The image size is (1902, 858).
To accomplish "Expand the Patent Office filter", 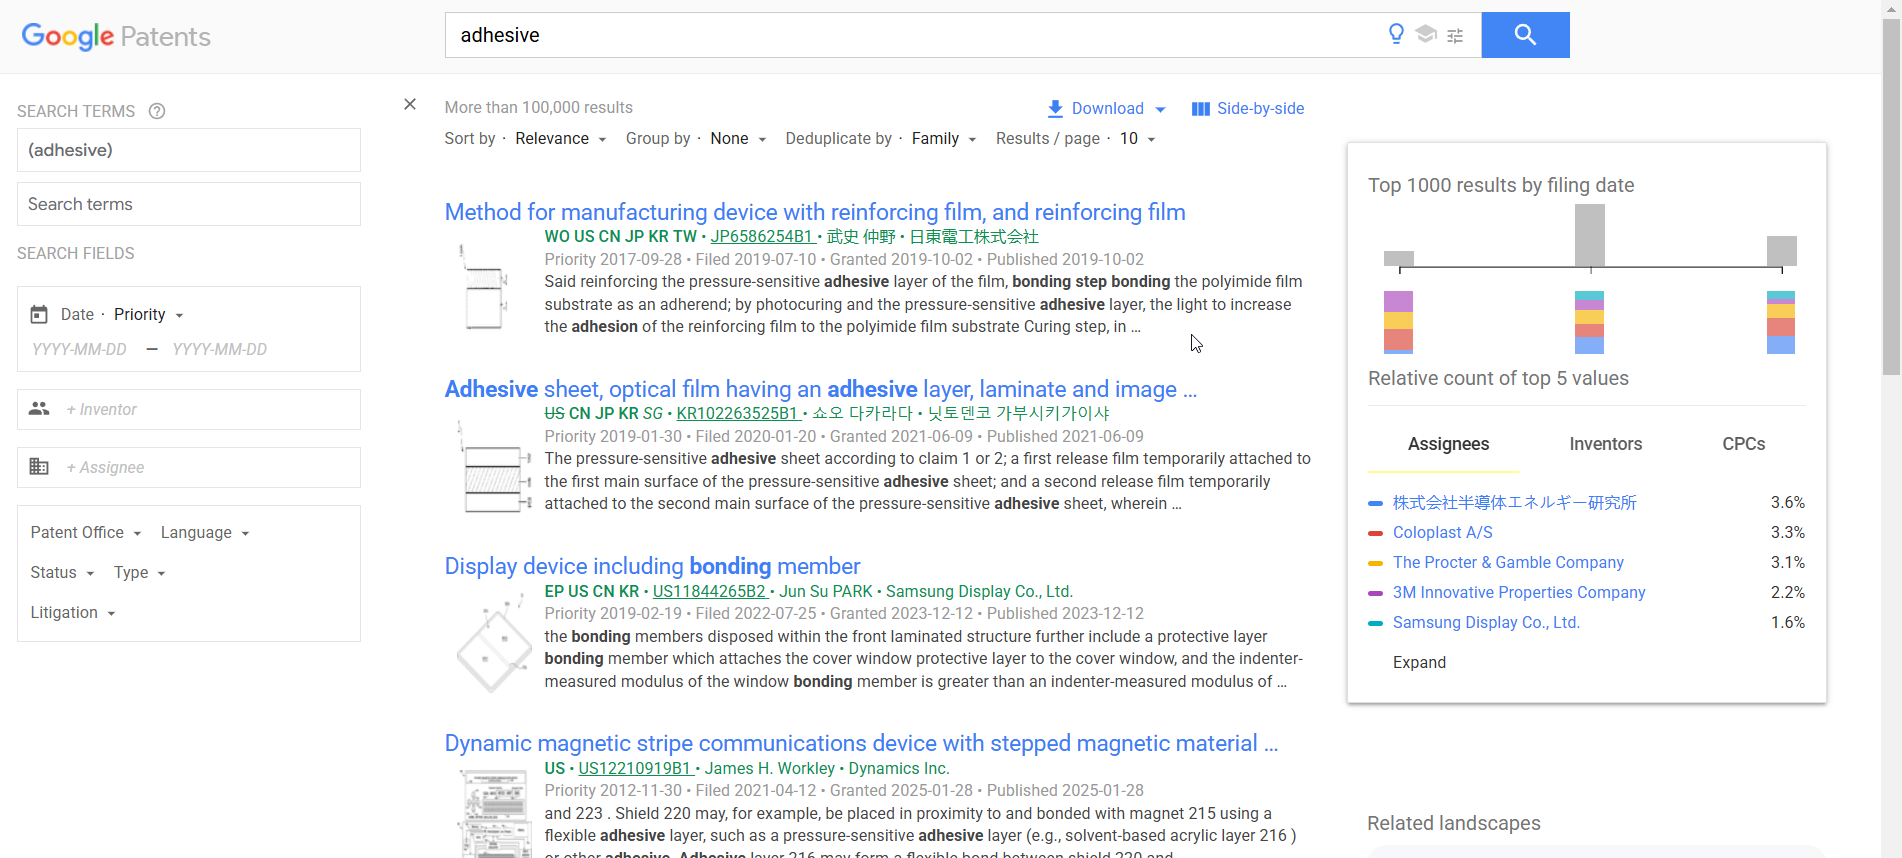I will point(86,532).
